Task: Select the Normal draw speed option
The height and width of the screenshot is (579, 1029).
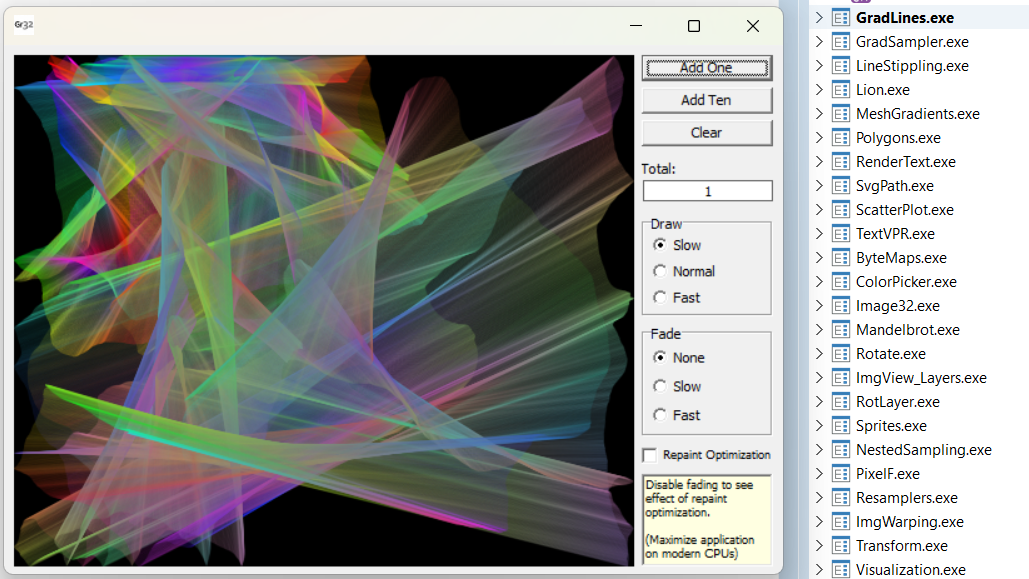Action: (660, 271)
